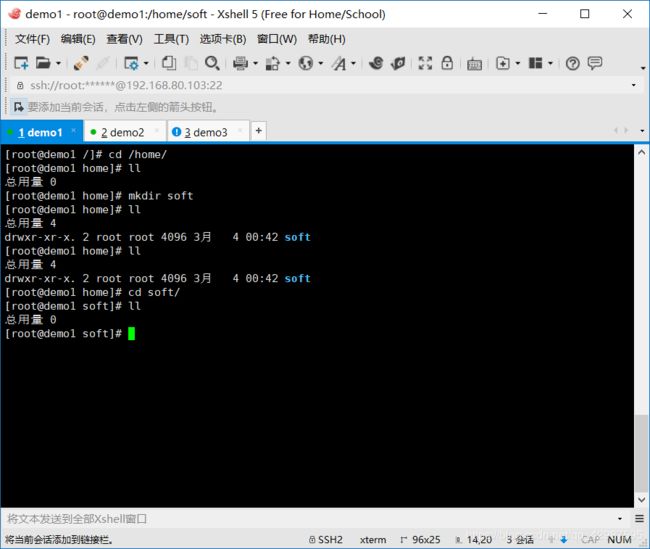Click the layout arrangement icon
Image resolution: width=650 pixels, height=549 pixels.
tap(535, 63)
